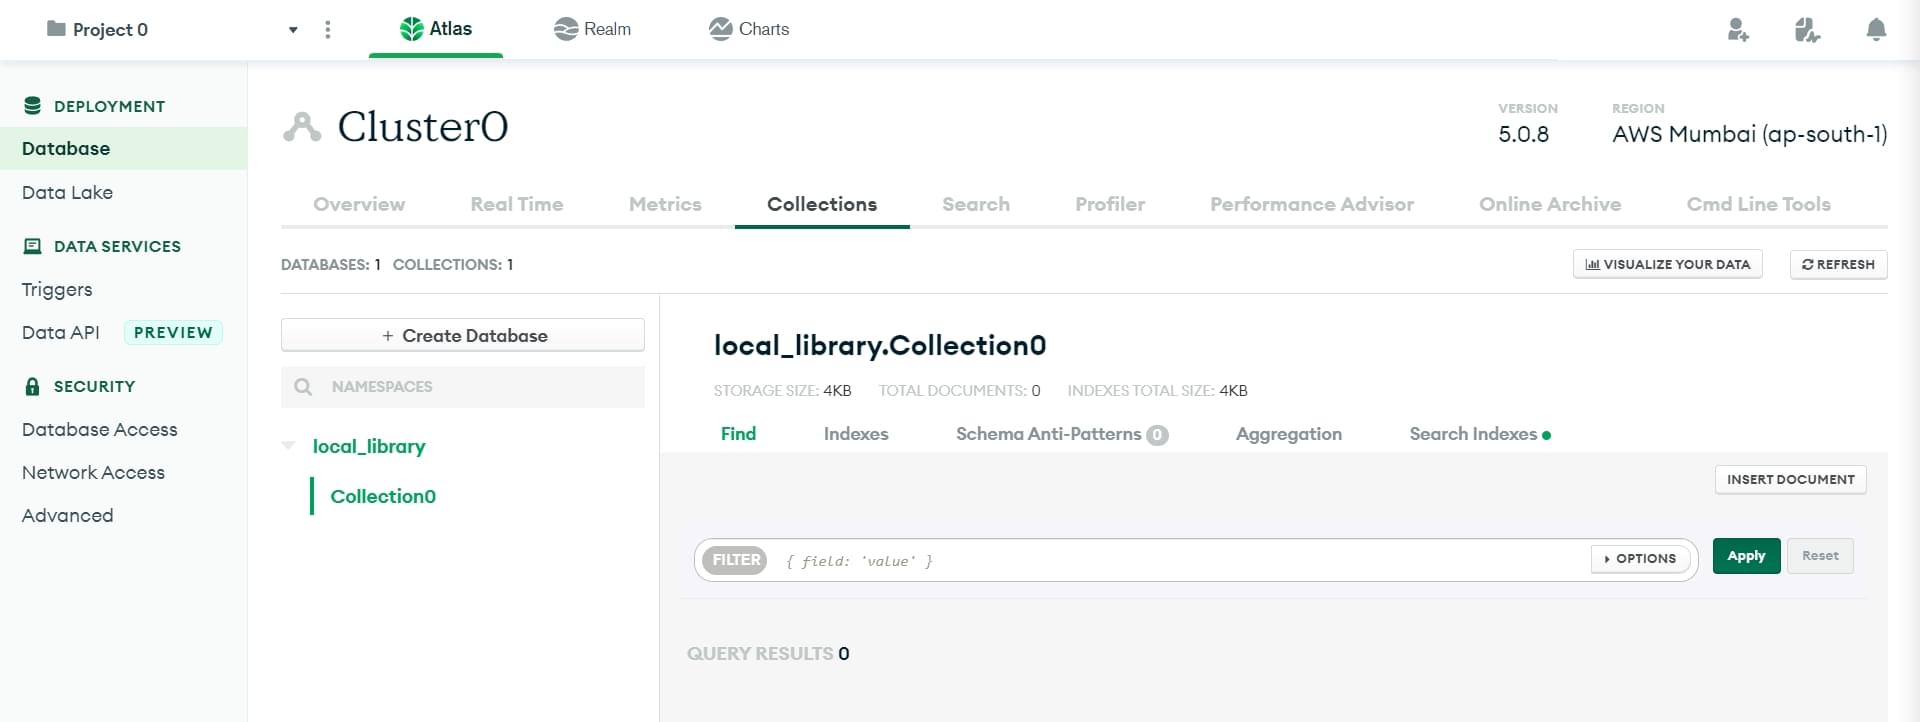
Task: Click the invite user icon
Action: 1738,30
